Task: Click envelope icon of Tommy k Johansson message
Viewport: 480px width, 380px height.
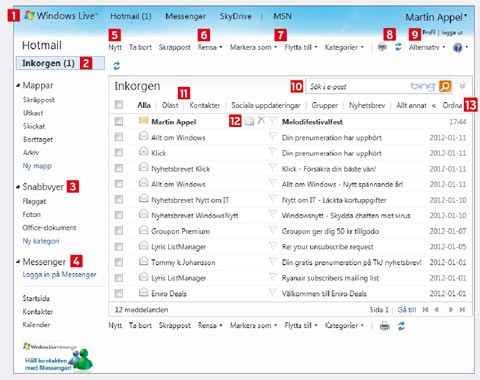Action: pyautogui.click(x=143, y=261)
